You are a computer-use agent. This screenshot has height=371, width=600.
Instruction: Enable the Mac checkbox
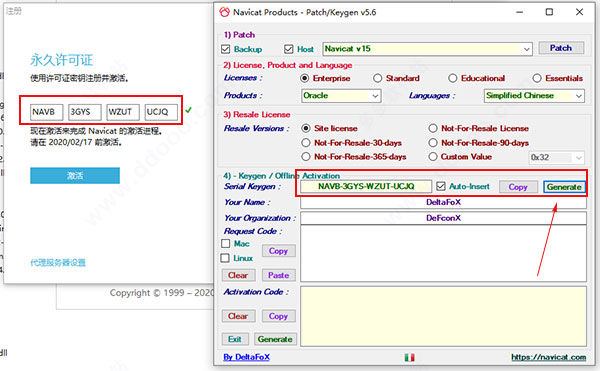pos(225,244)
